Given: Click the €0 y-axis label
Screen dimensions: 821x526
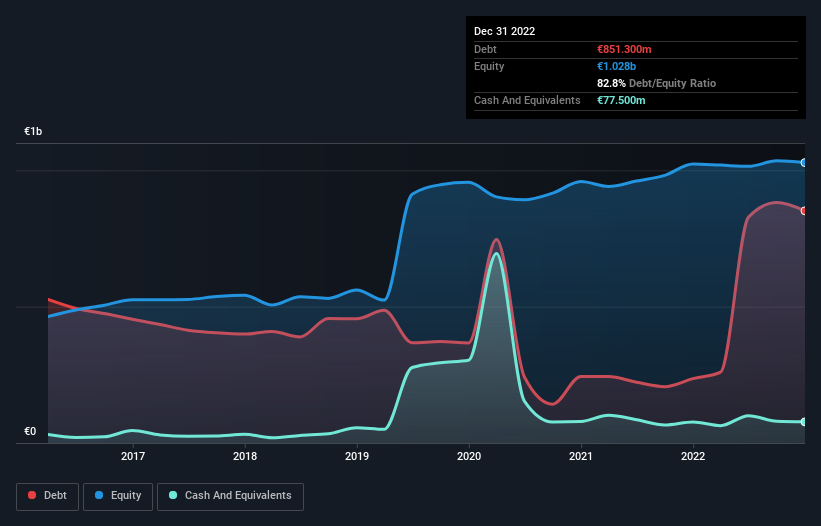Looking at the screenshot, I should click(30, 431).
